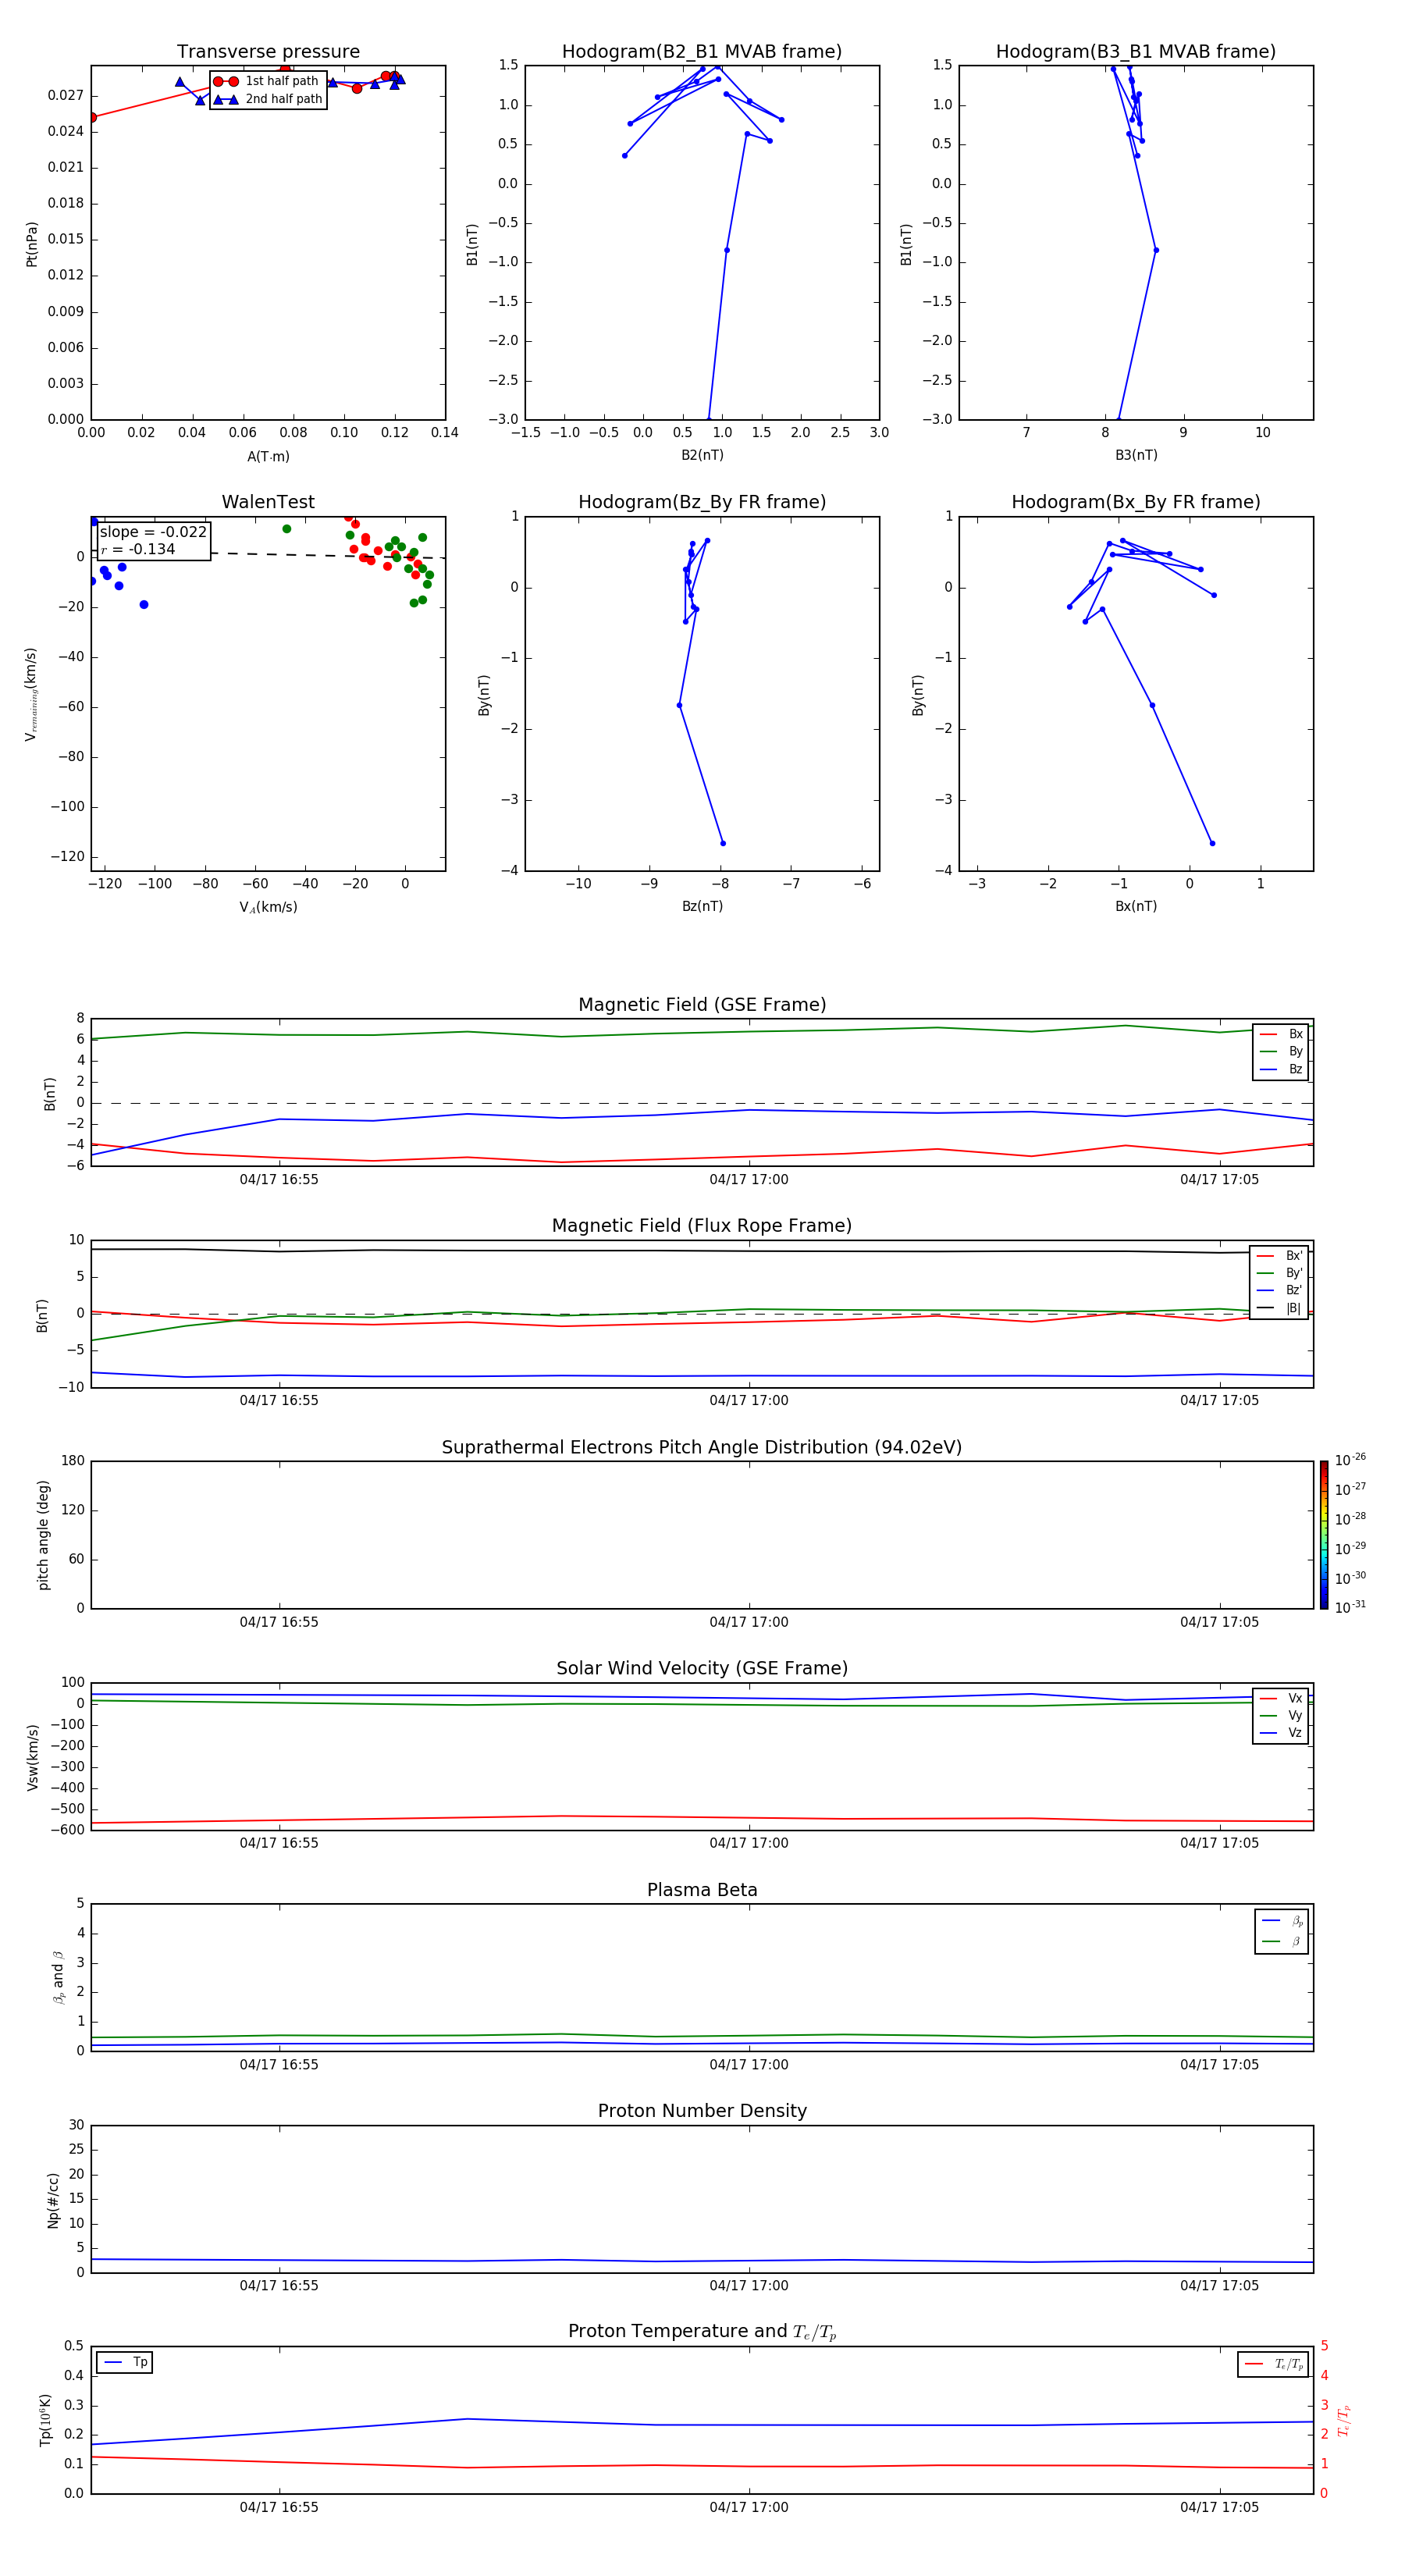Click the "Proton Number Density" title

click(702, 2111)
